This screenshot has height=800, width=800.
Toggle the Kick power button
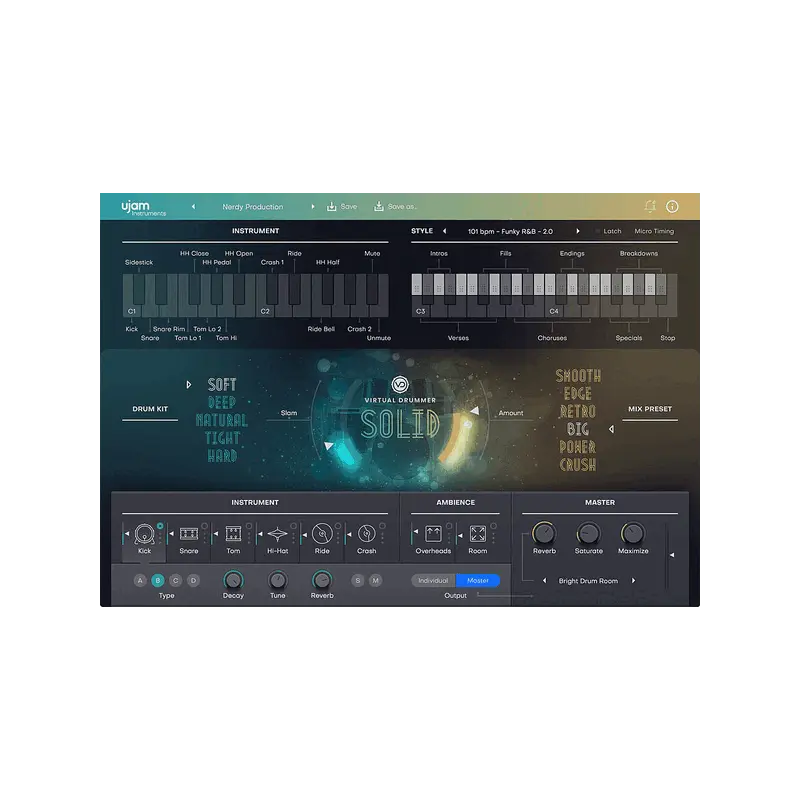[x=160, y=526]
